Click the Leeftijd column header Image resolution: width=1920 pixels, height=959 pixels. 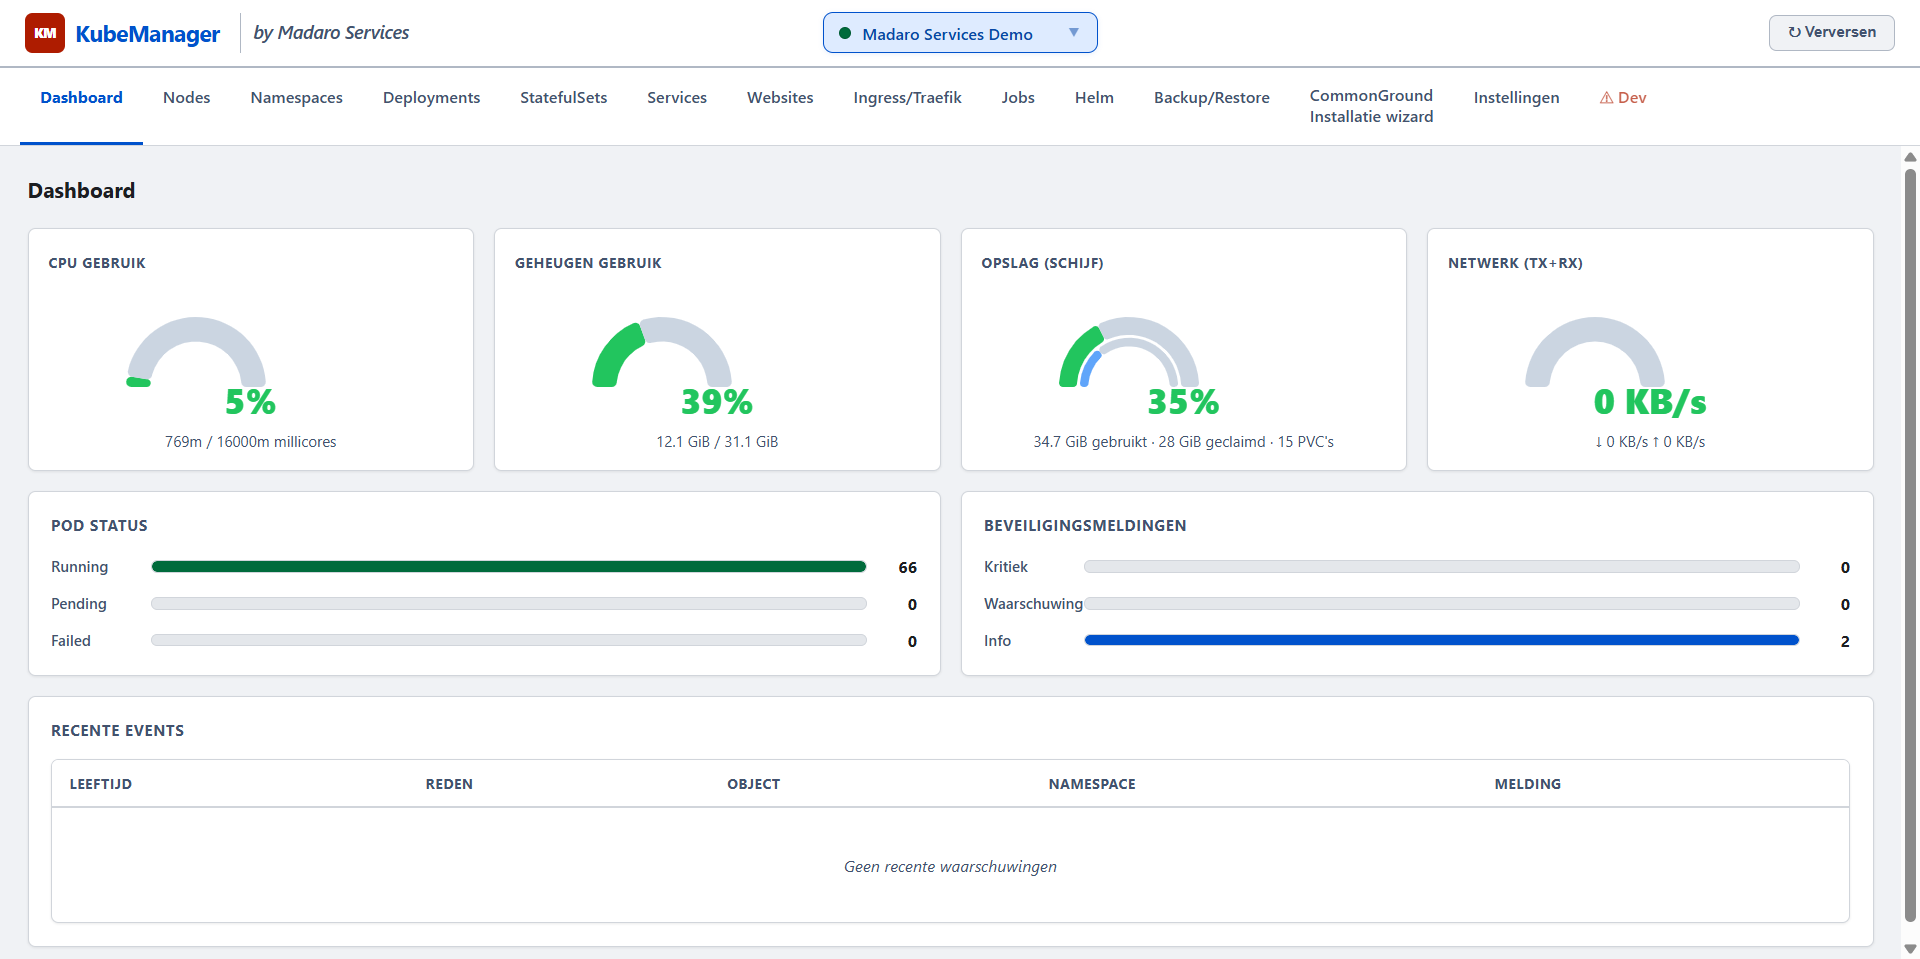point(101,784)
